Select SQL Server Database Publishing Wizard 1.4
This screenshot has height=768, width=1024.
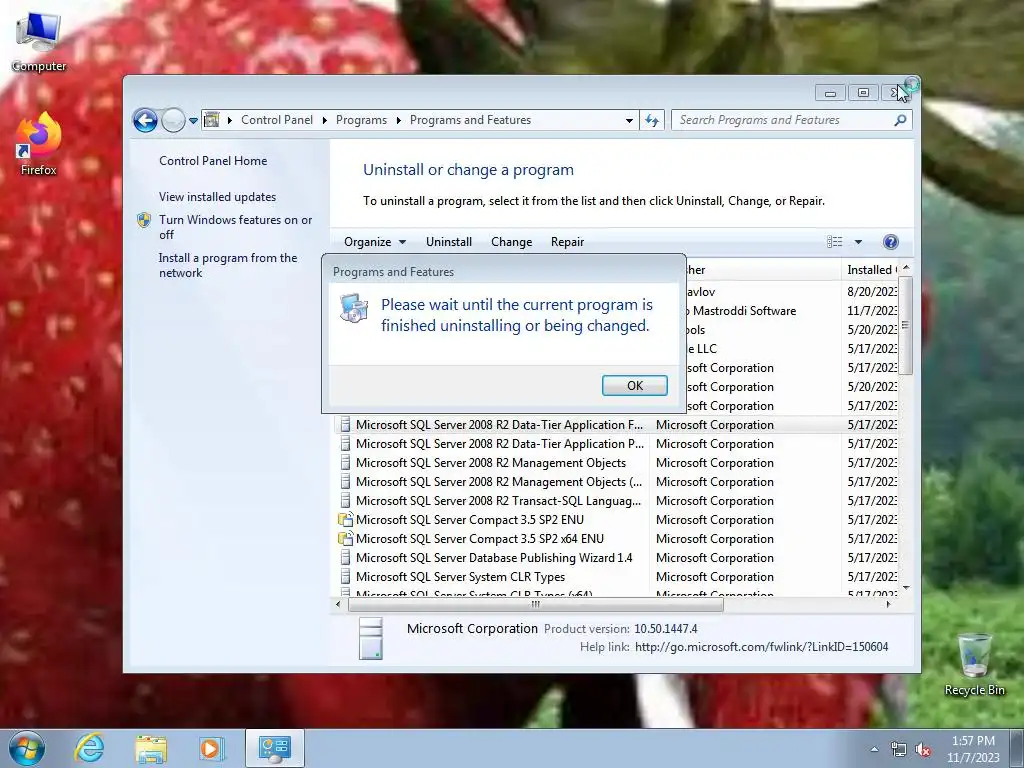tap(616, 557)
